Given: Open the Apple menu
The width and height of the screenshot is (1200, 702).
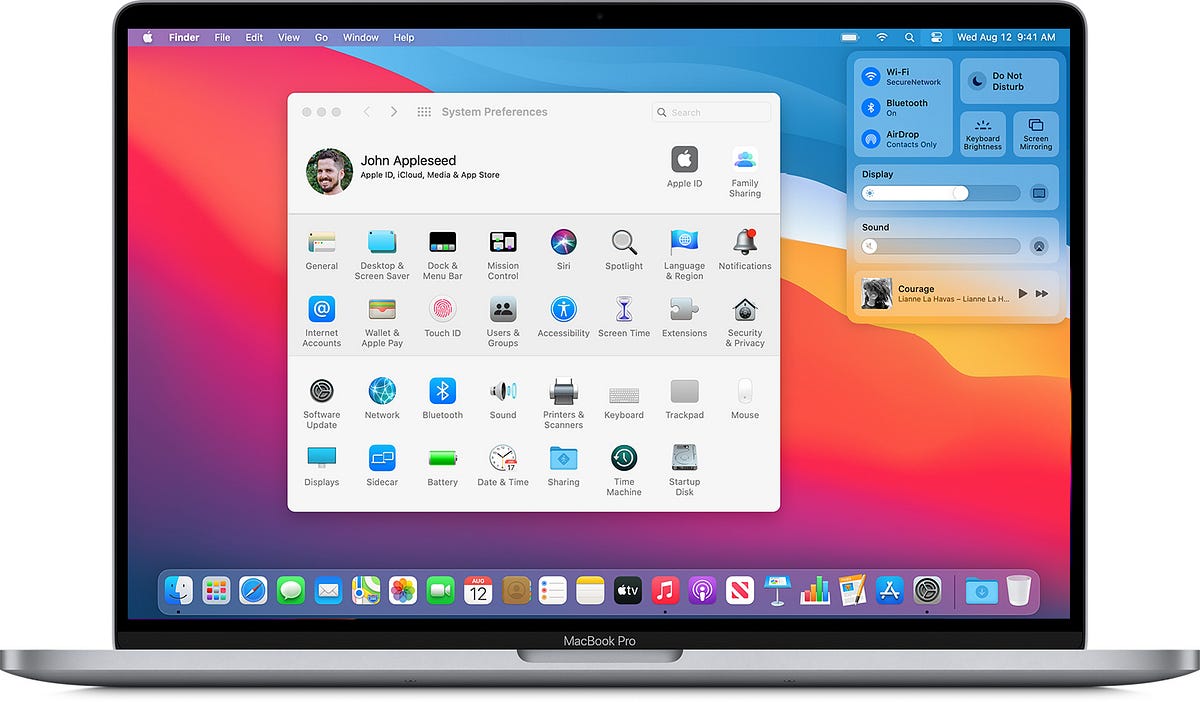Looking at the screenshot, I should point(146,37).
